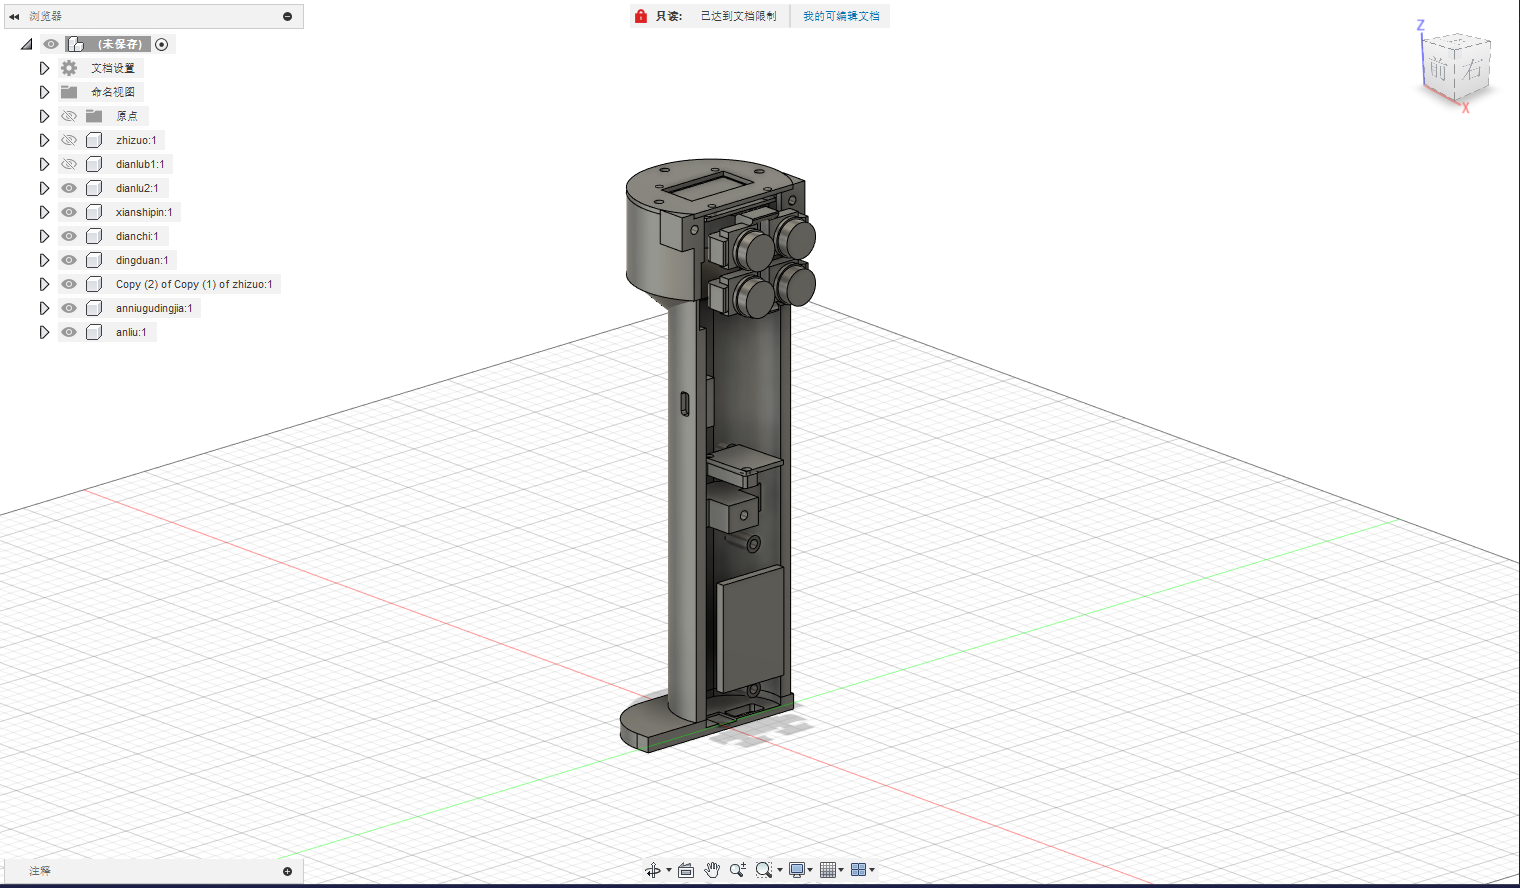Select dingduan:1 in the browser tree

click(x=142, y=260)
